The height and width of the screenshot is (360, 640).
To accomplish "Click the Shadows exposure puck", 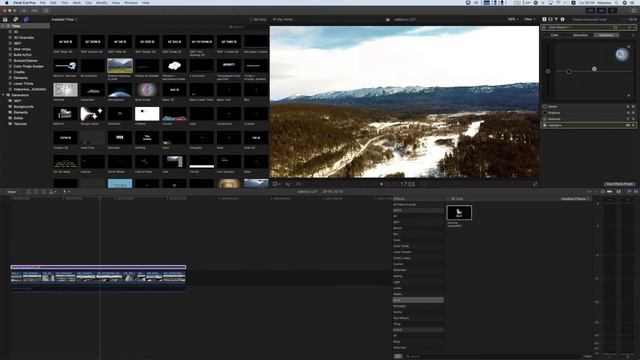I will point(569,71).
